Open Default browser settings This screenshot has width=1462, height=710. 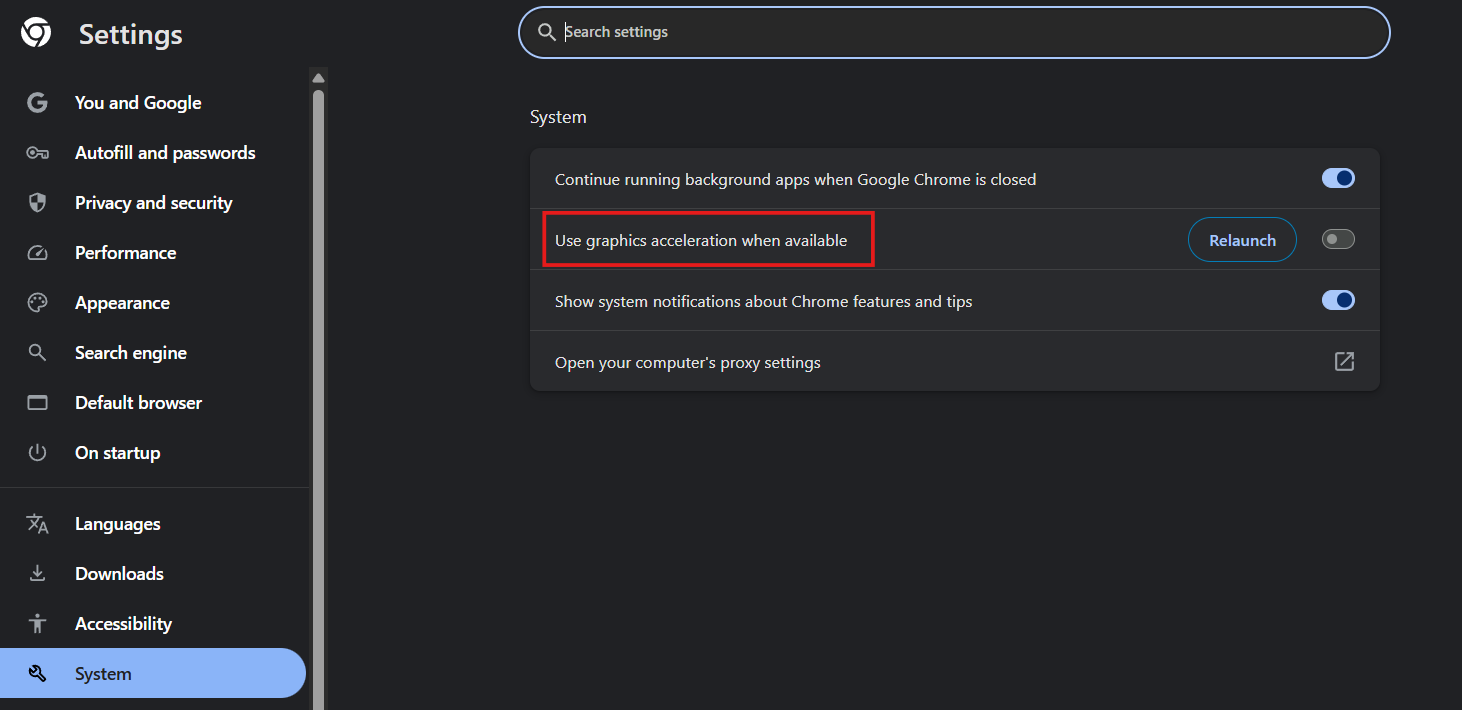138,403
